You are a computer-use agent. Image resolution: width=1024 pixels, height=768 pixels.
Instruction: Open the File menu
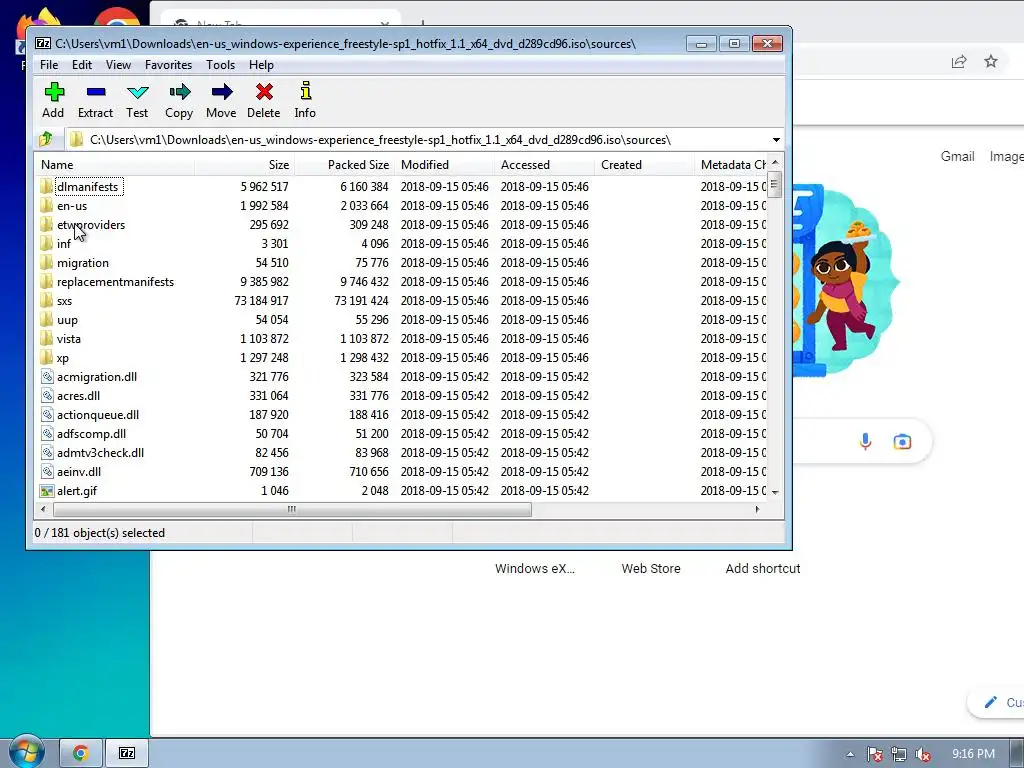[49, 65]
